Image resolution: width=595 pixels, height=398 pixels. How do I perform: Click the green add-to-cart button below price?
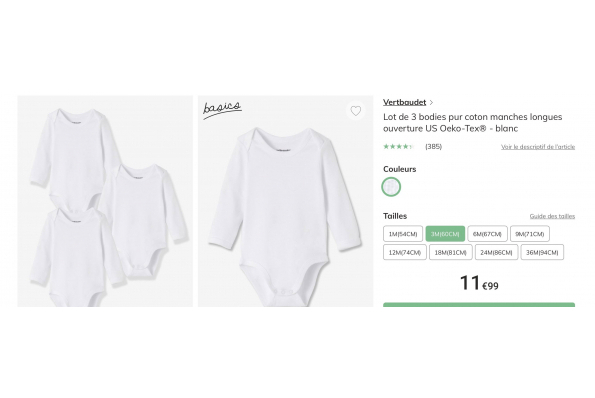[479, 305]
